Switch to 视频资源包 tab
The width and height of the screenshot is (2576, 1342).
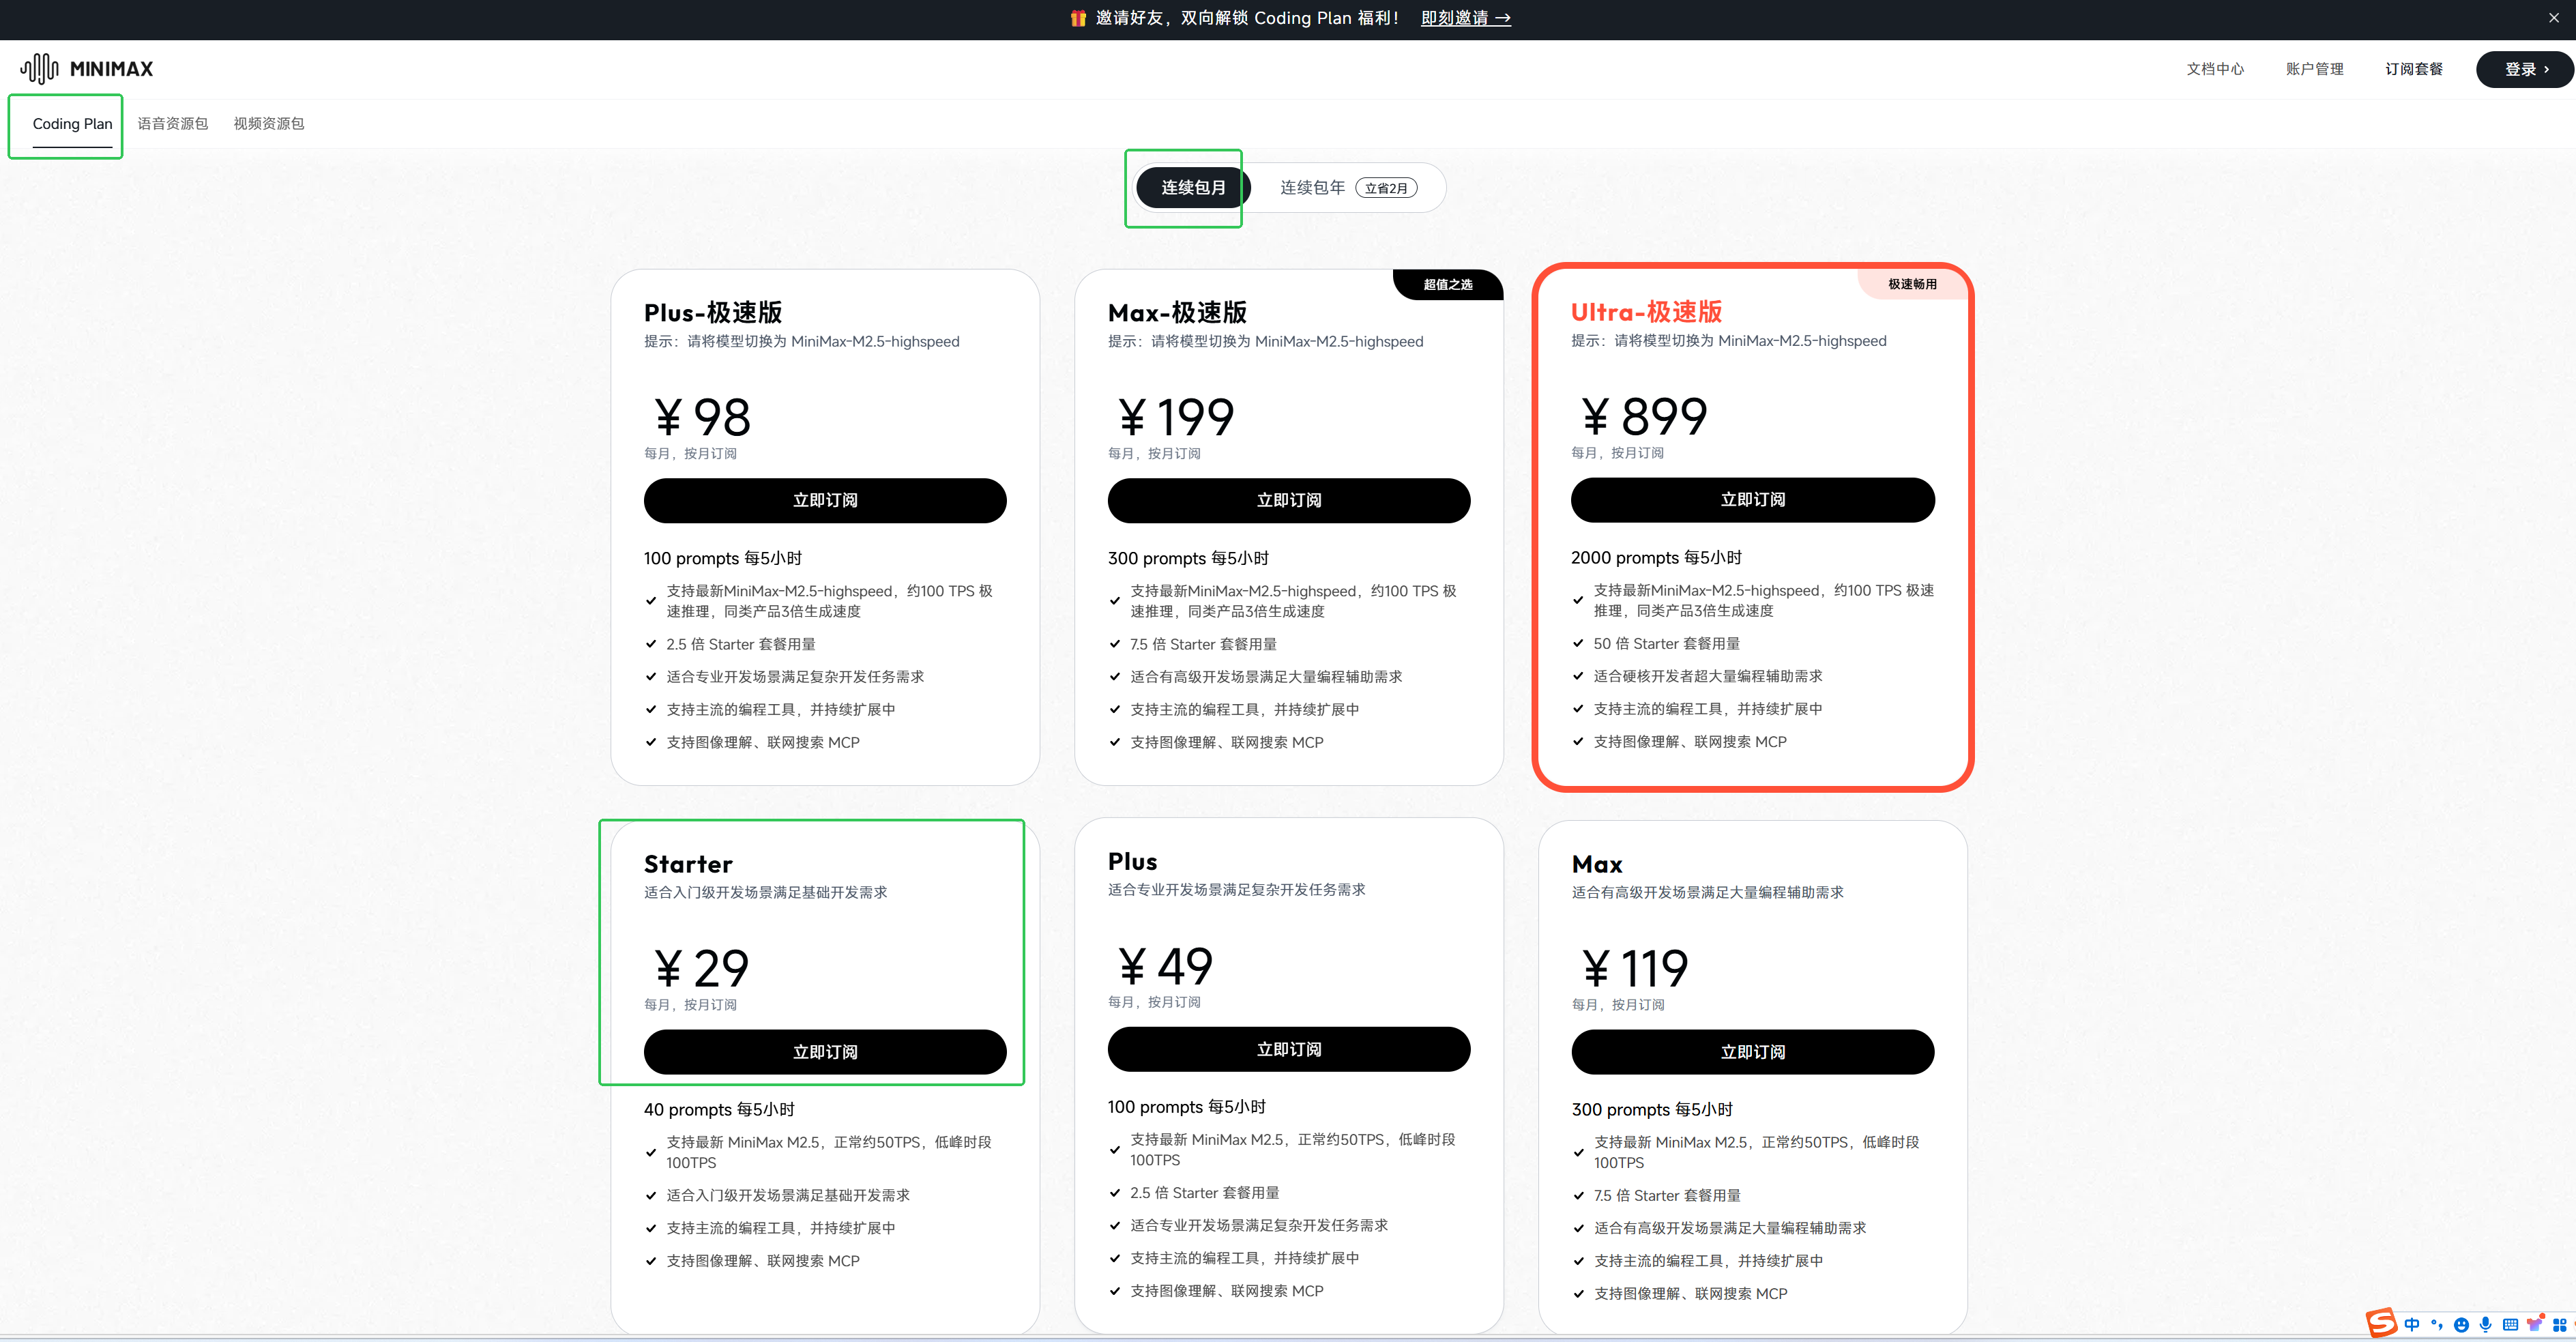(x=268, y=124)
